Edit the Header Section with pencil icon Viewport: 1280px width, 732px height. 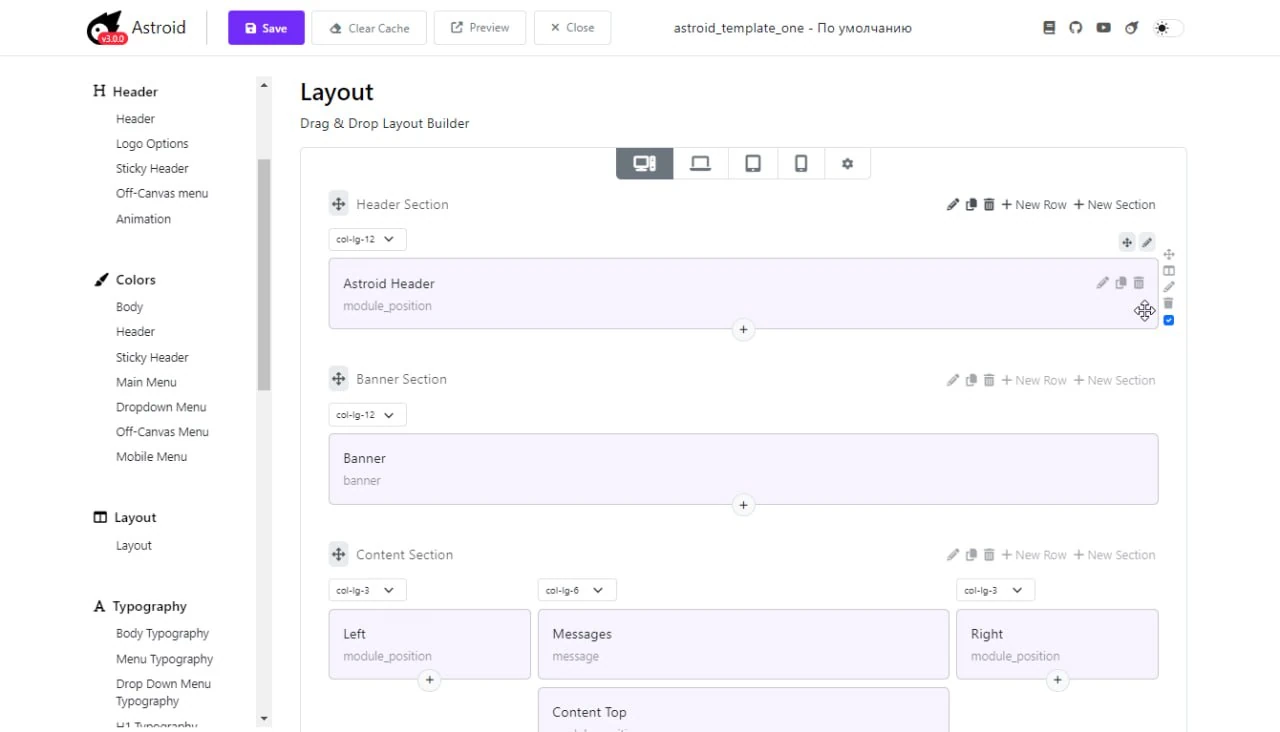[952, 205]
